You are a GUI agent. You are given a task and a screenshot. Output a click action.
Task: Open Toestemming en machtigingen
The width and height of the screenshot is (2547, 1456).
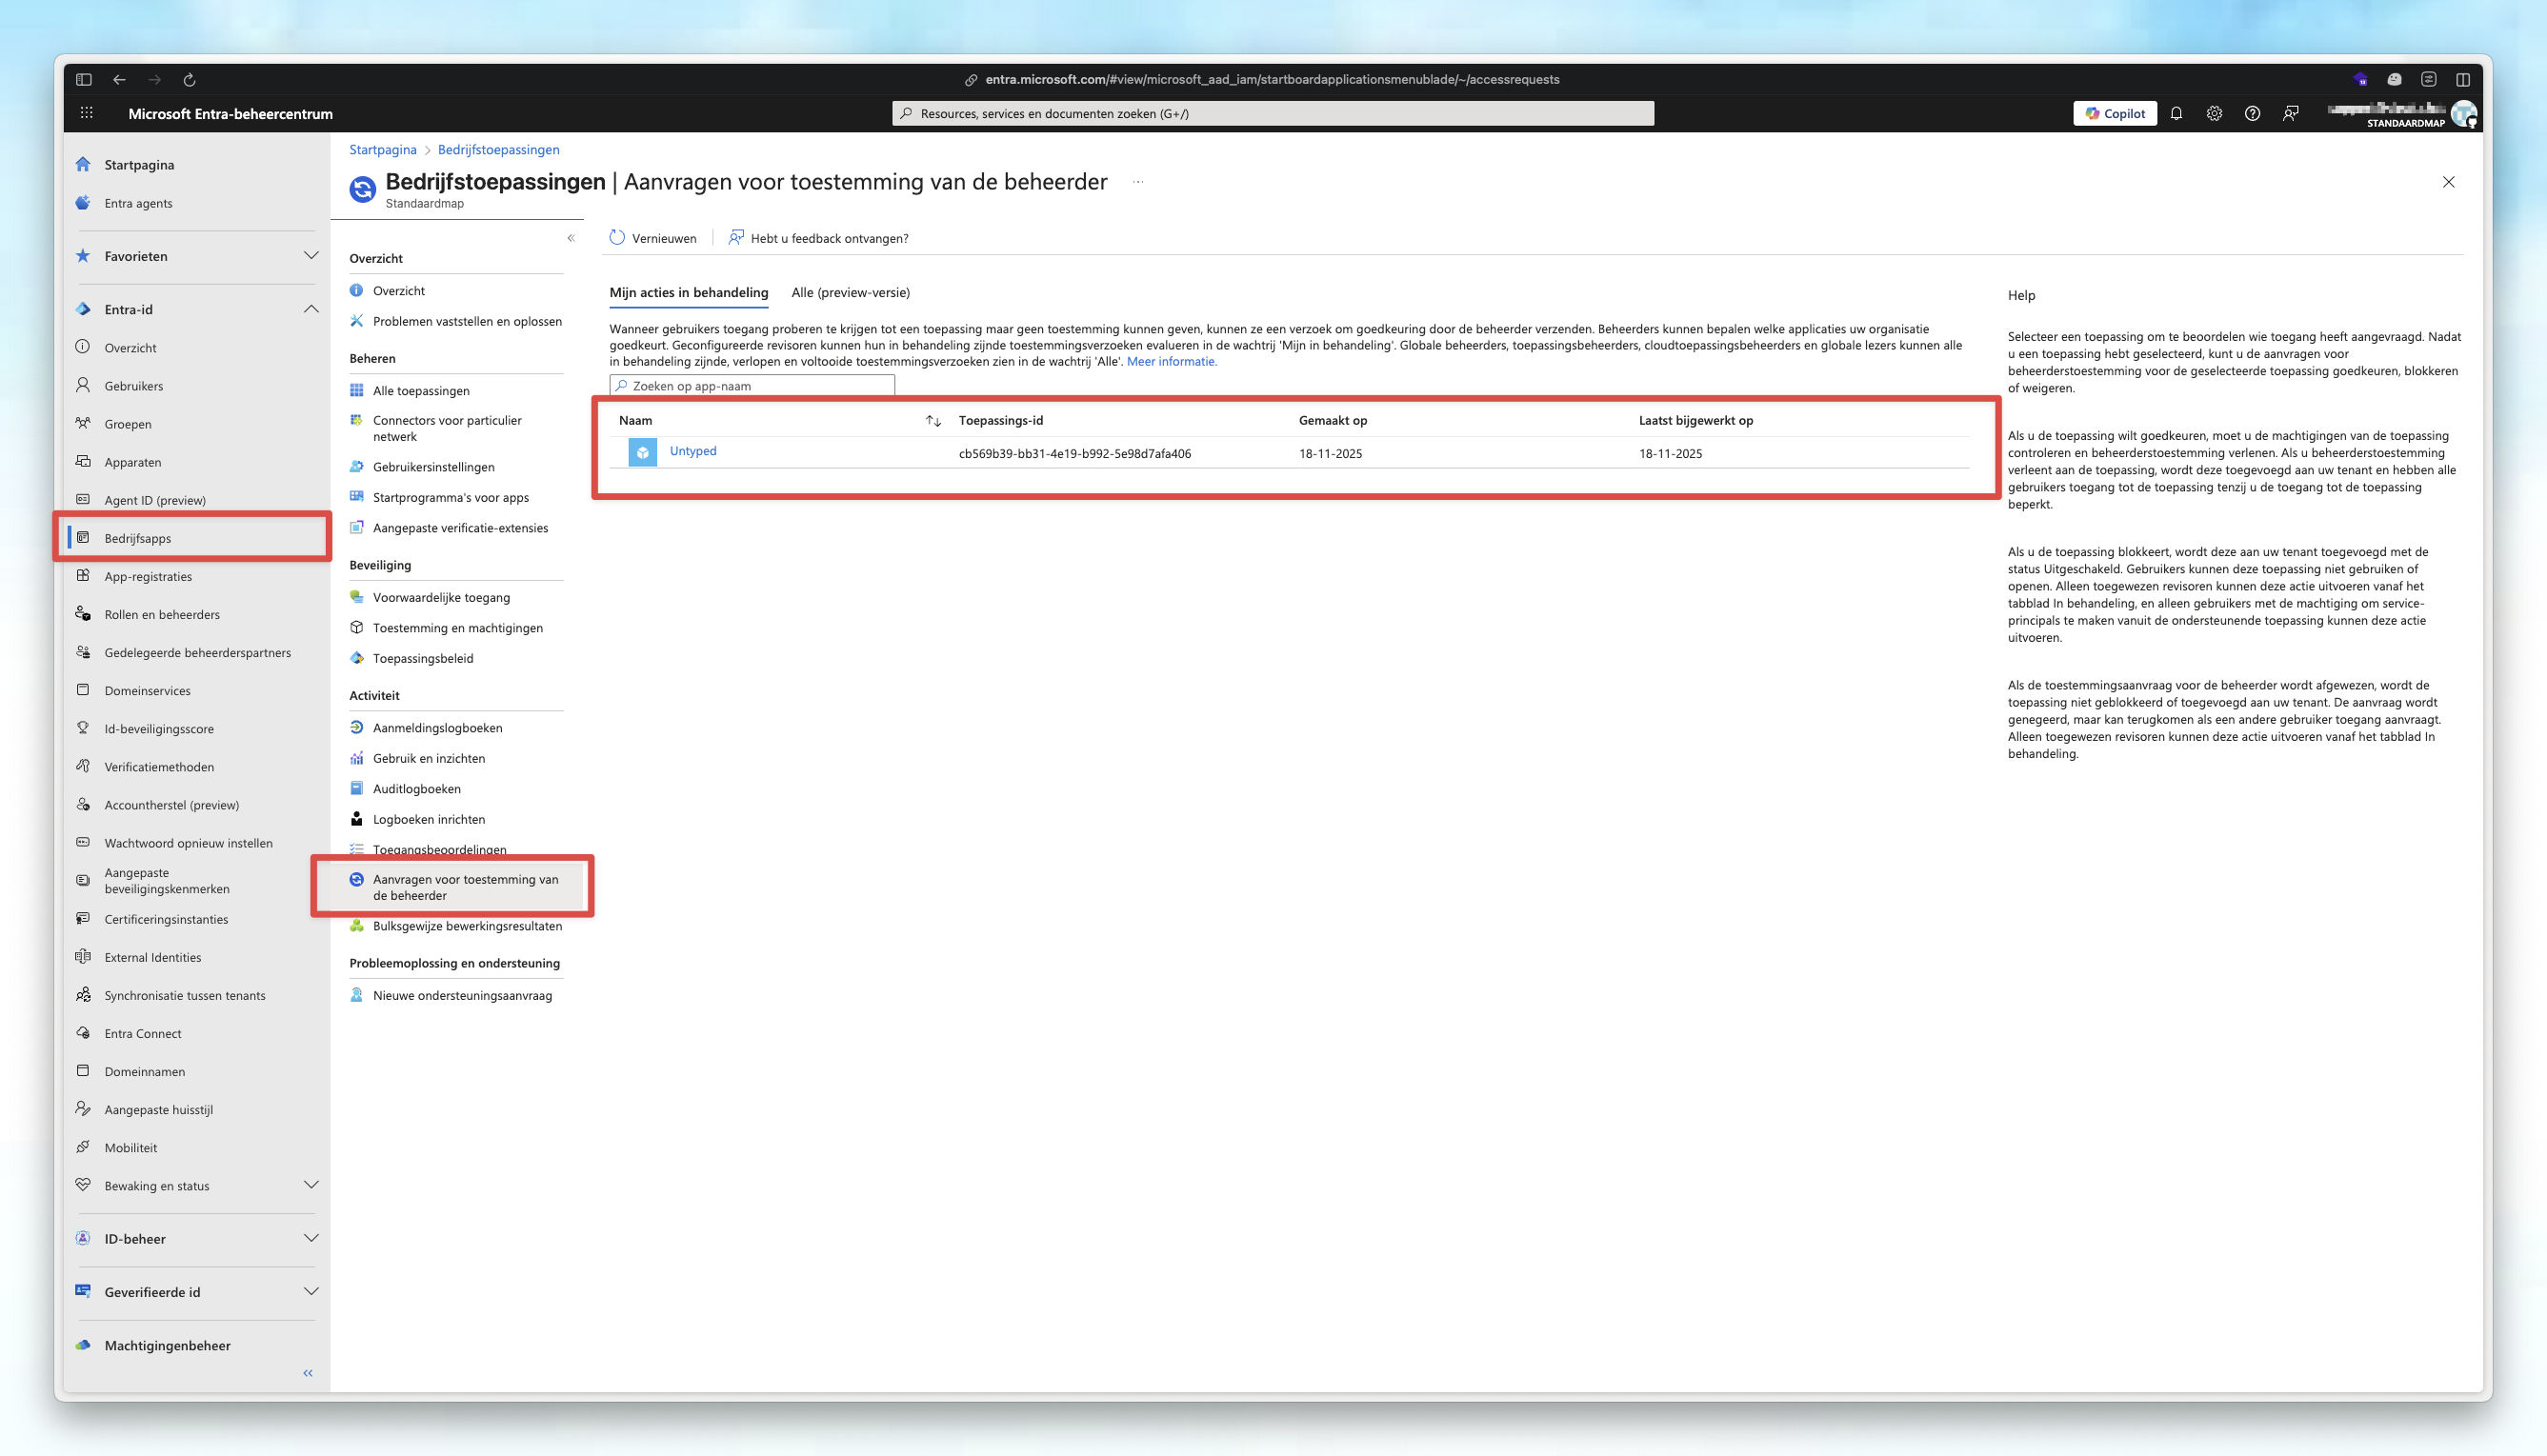pyautogui.click(x=457, y=628)
